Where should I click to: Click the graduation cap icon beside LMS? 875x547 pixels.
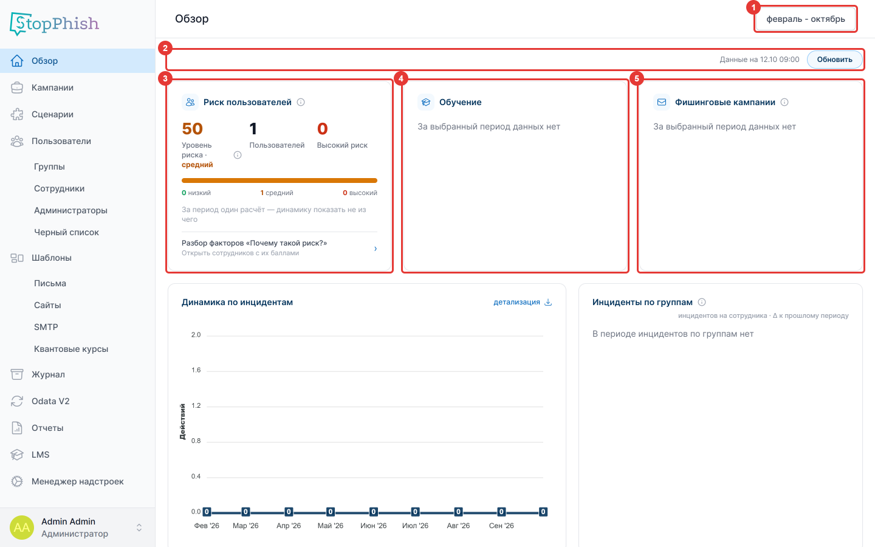pyautogui.click(x=17, y=455)
